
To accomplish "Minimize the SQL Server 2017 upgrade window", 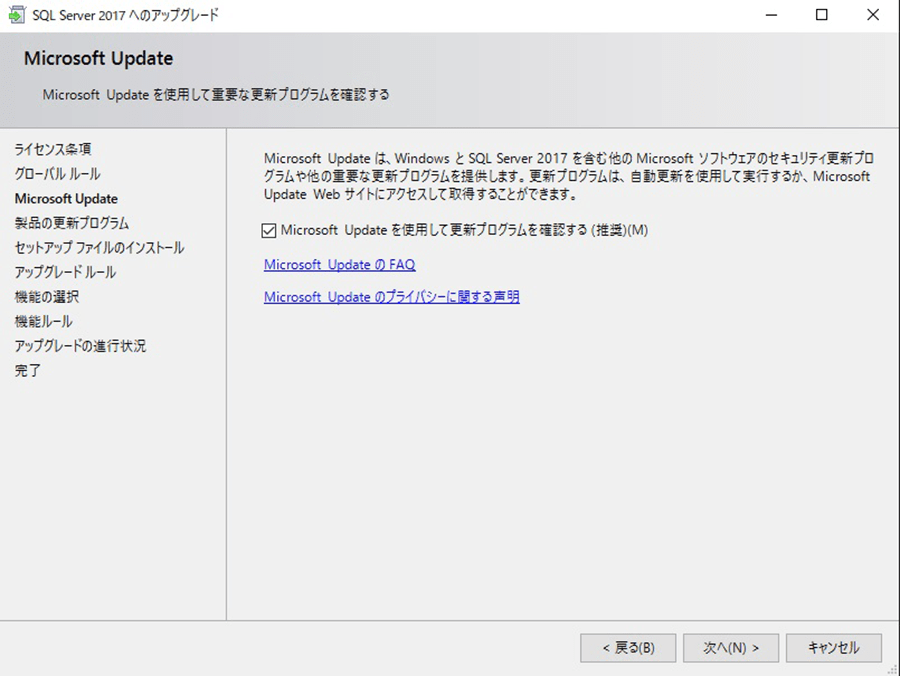I will (771, 15).
